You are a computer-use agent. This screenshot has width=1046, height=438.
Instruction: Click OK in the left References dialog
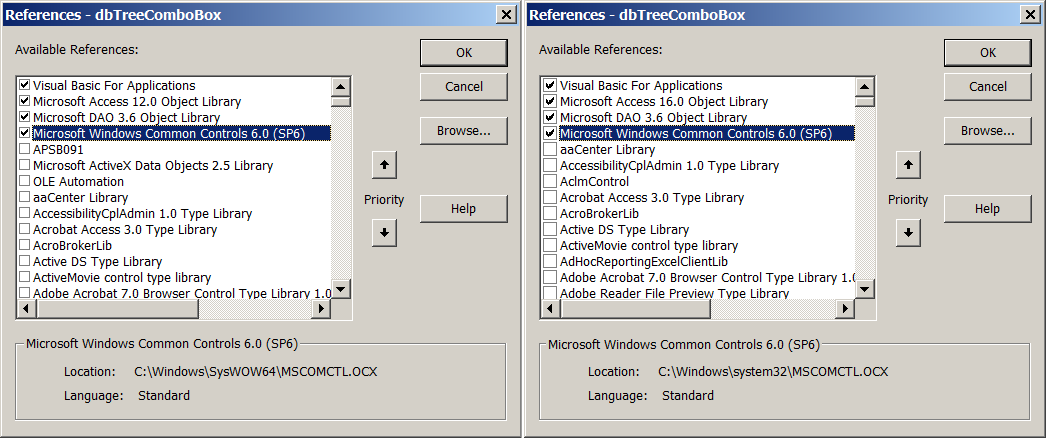(464, 53)
